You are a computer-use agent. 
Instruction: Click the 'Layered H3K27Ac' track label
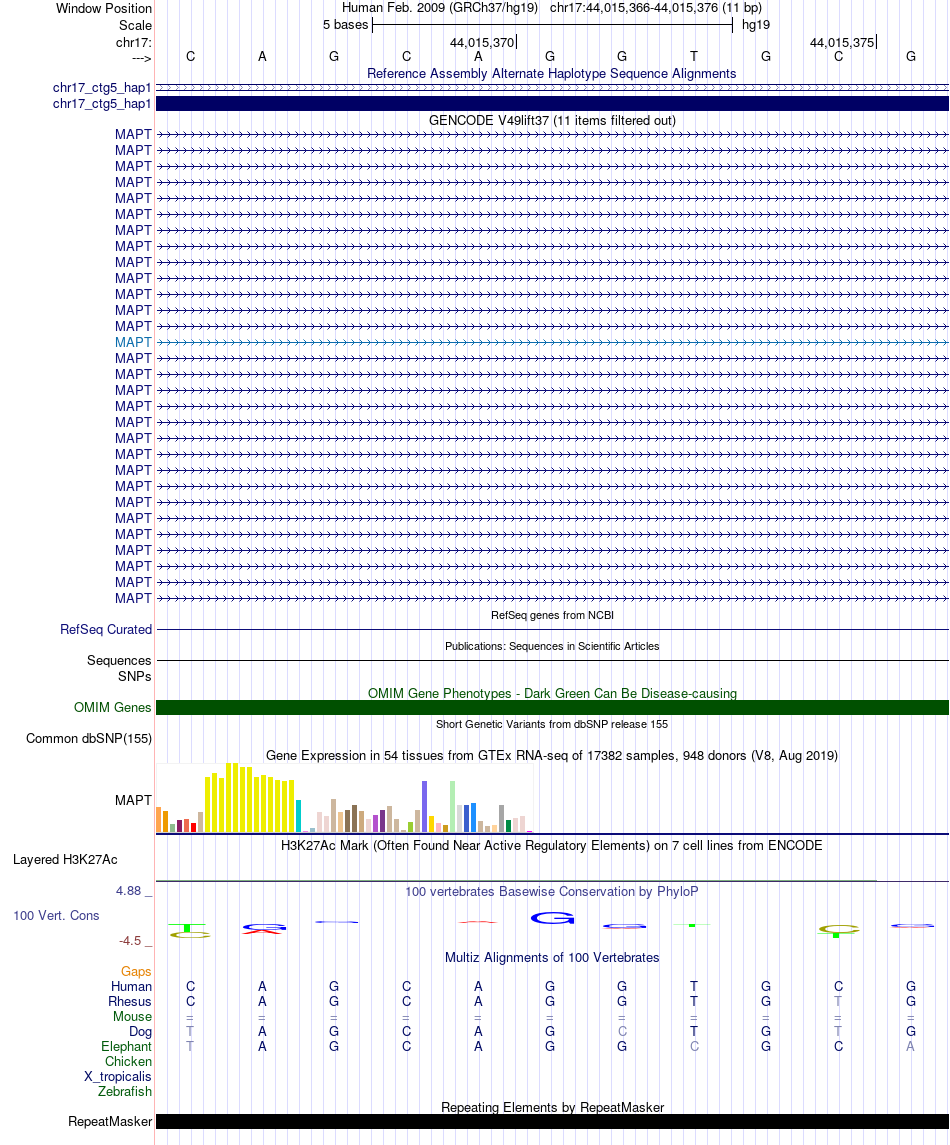point(65,860)
